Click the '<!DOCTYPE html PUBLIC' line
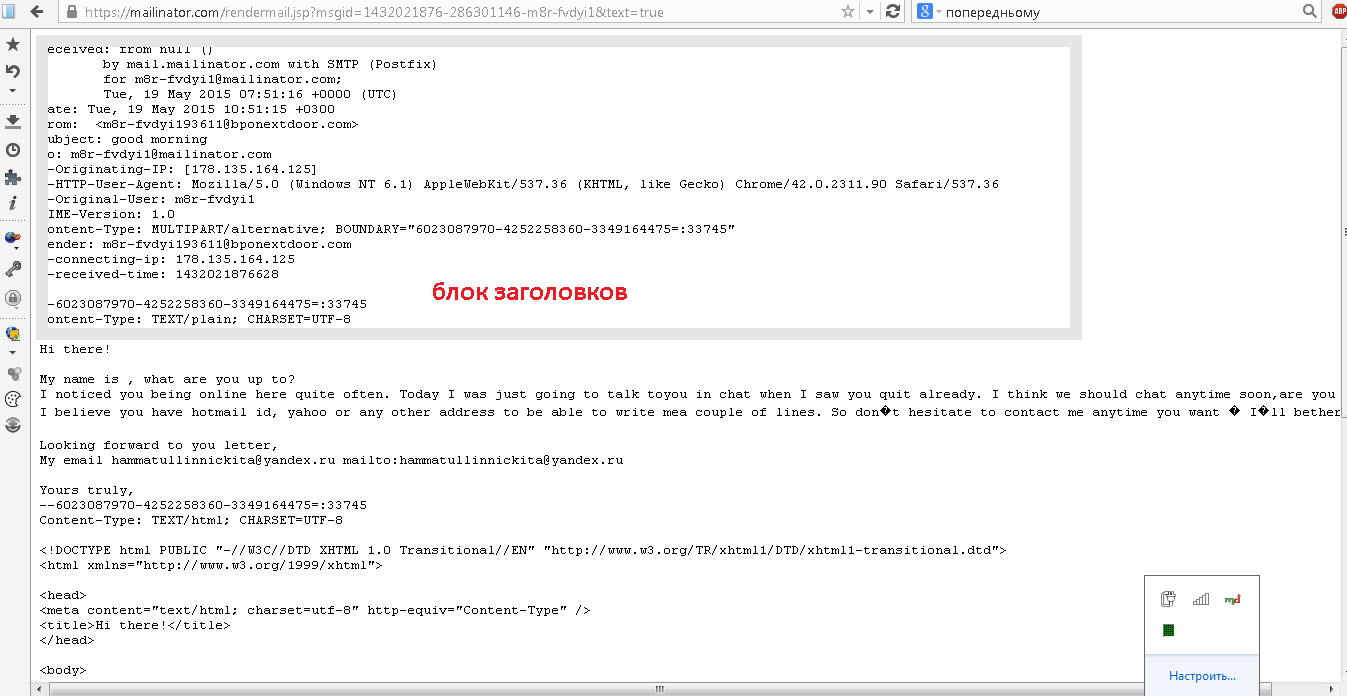1347x696 pixels. tap(523, 550)
